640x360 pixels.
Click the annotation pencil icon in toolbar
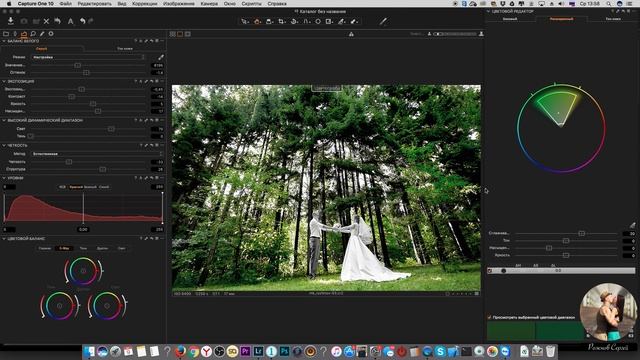coord(383,21)
